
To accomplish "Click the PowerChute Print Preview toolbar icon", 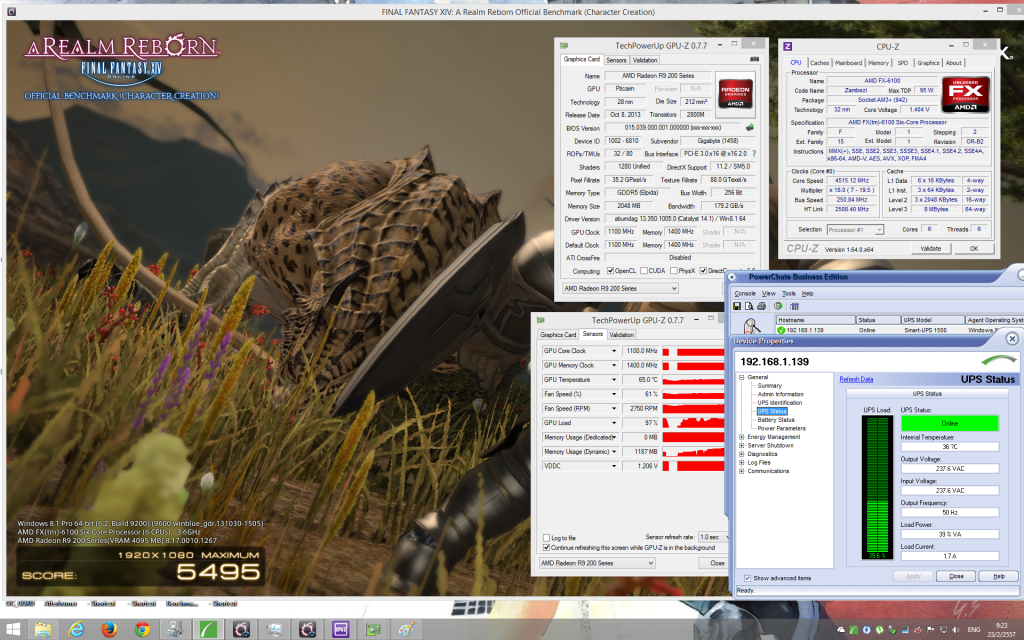I will click(x=749, y=306).
